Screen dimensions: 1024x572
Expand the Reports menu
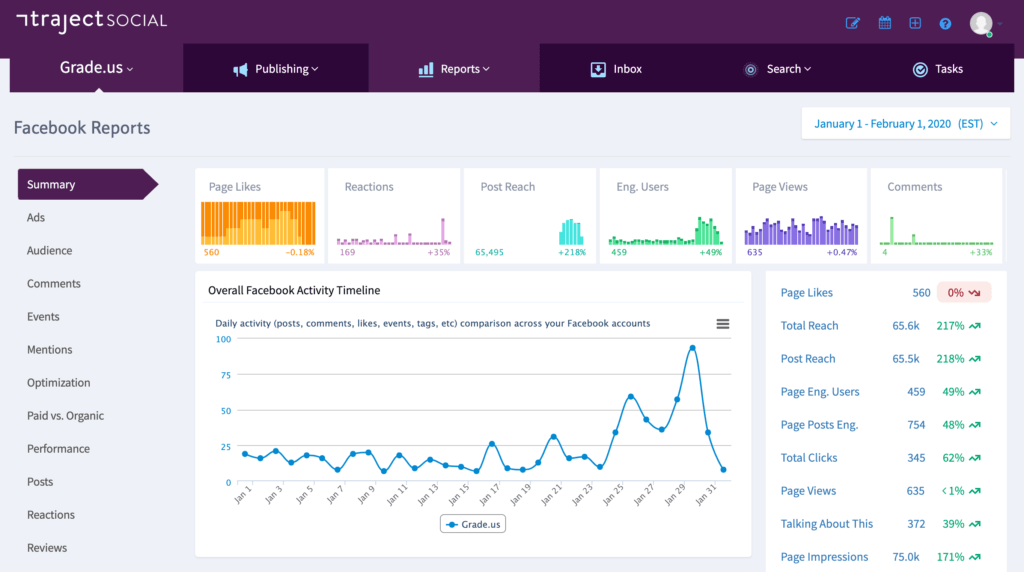point(454,69)
